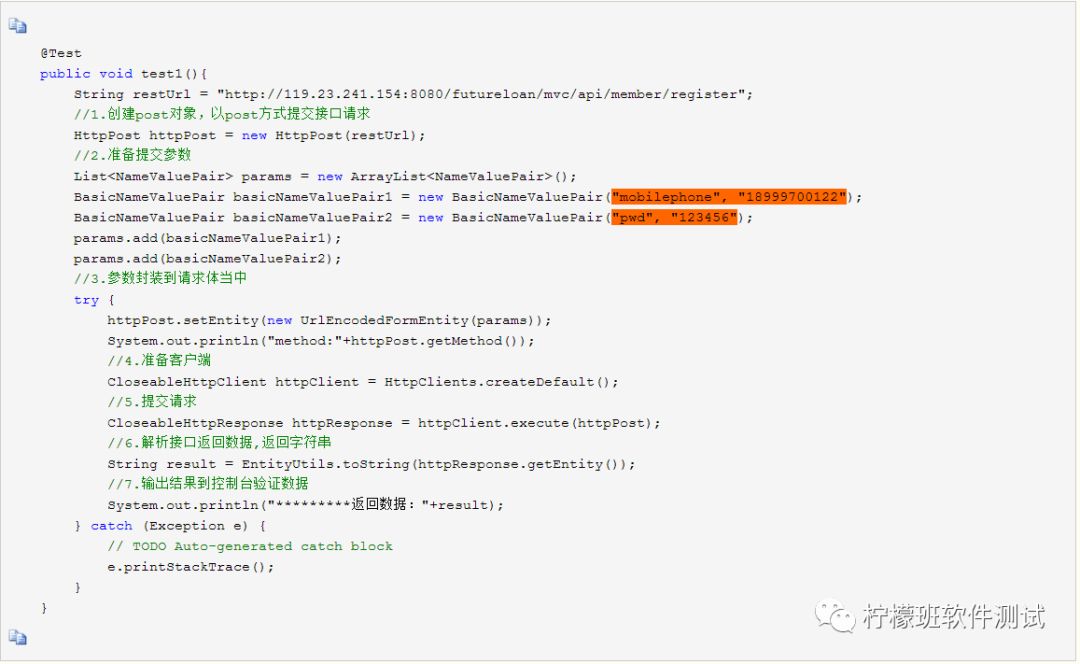The height and width of the screenshot is (664, 1080).
Task: Click the "params.add(basicNameValuePair1);" line
Action: click(207, 238)
